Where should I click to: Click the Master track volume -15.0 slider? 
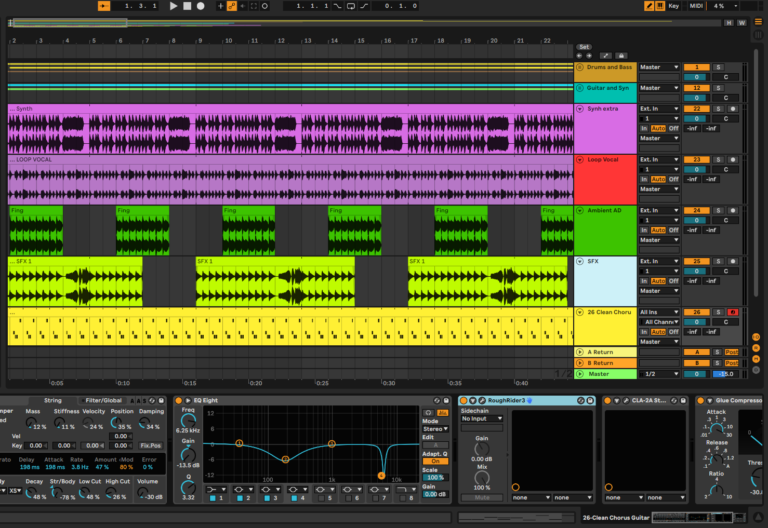(x=725, y=374)
